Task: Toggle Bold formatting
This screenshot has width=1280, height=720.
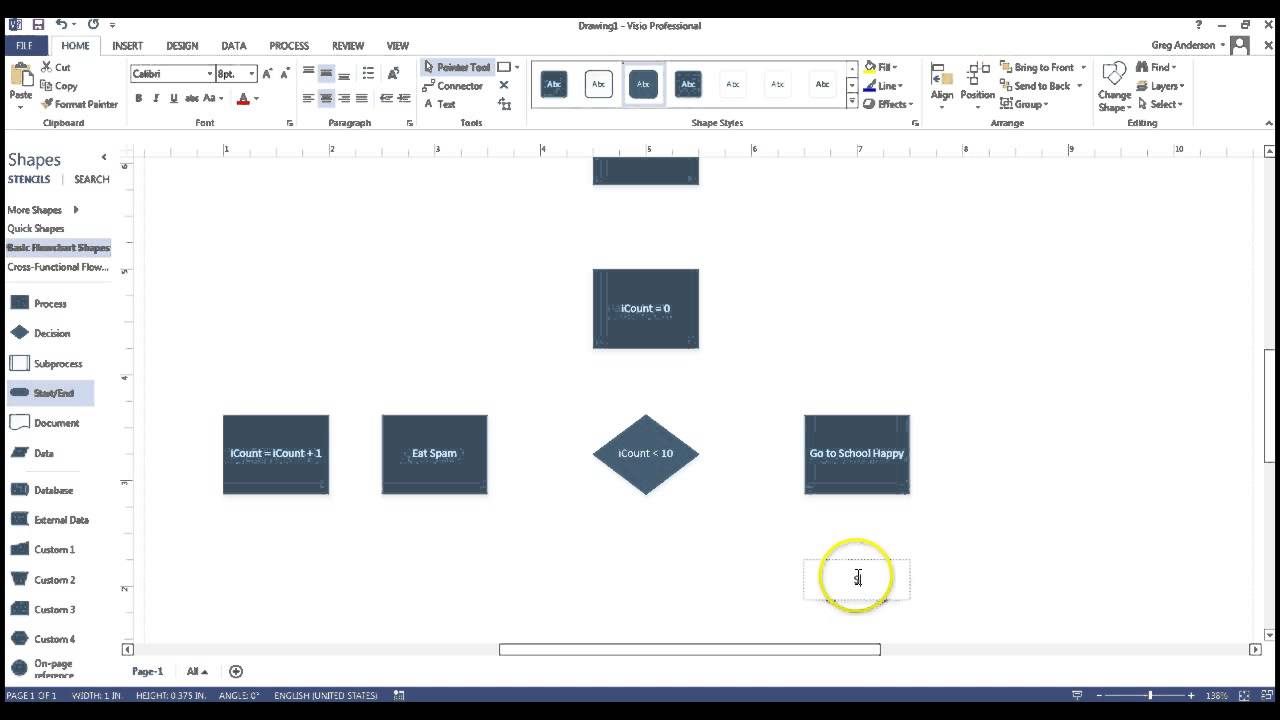Action: (139, 98)
